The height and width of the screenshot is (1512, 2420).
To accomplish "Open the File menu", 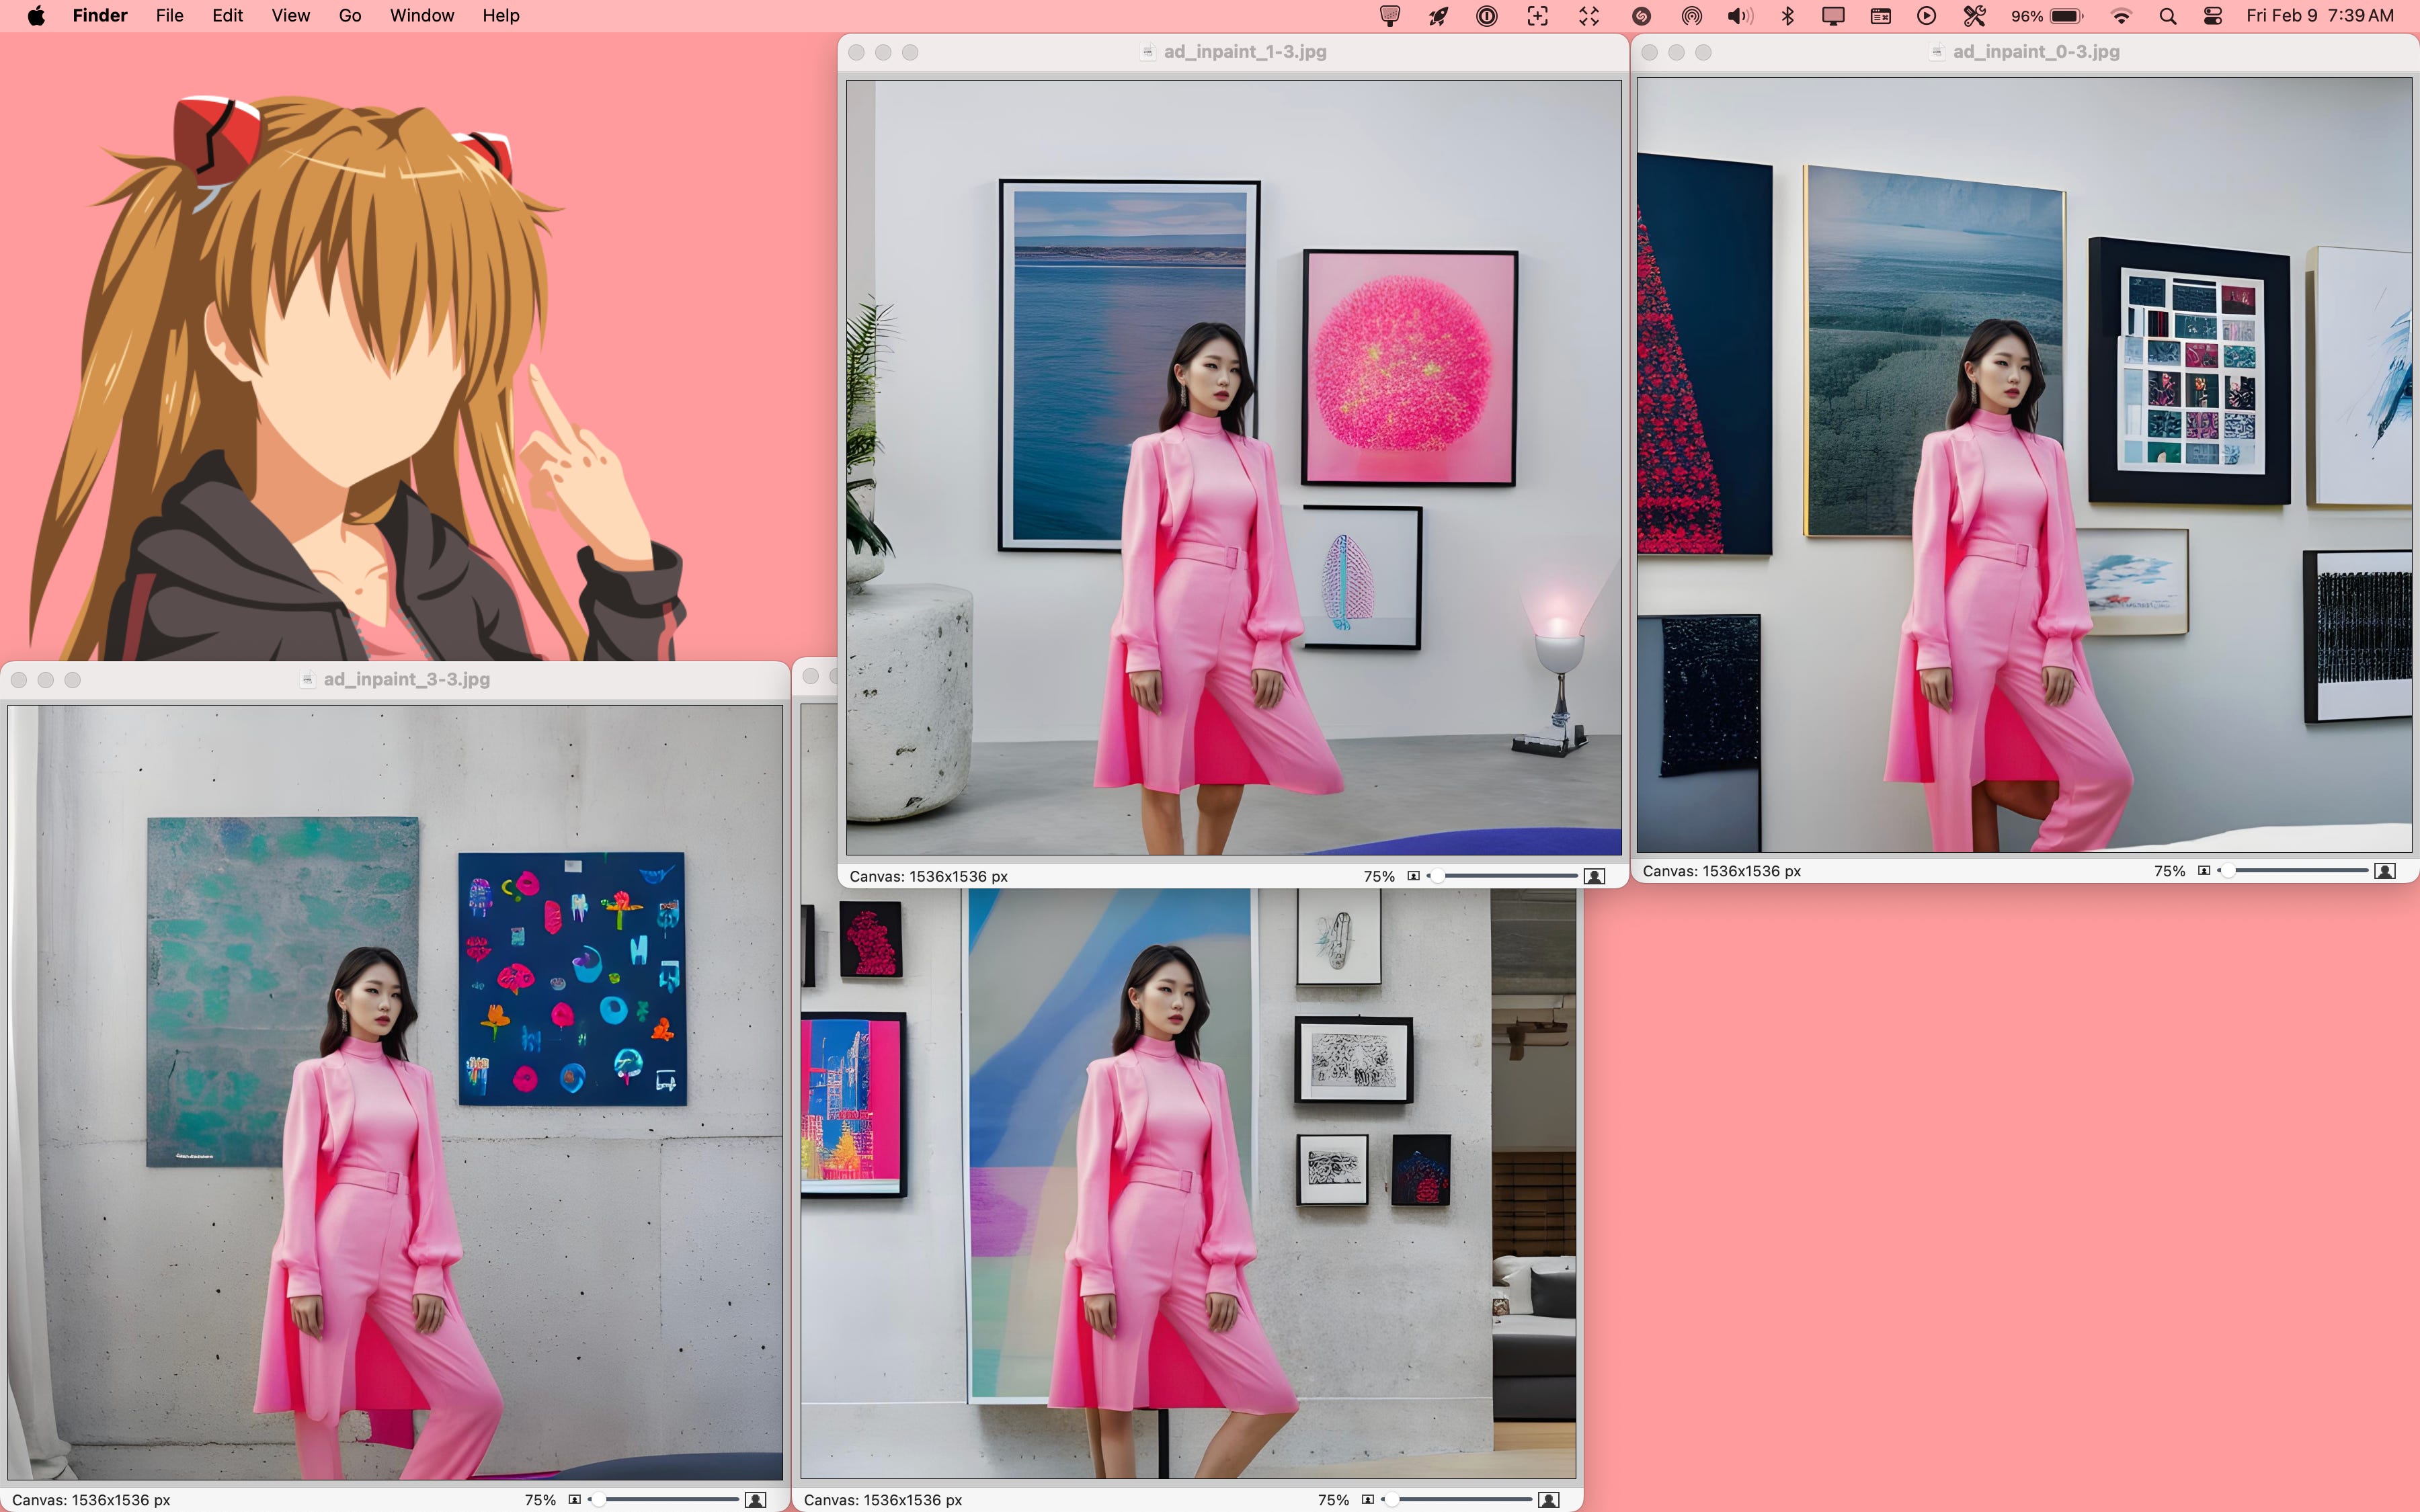I will [169, 15].
